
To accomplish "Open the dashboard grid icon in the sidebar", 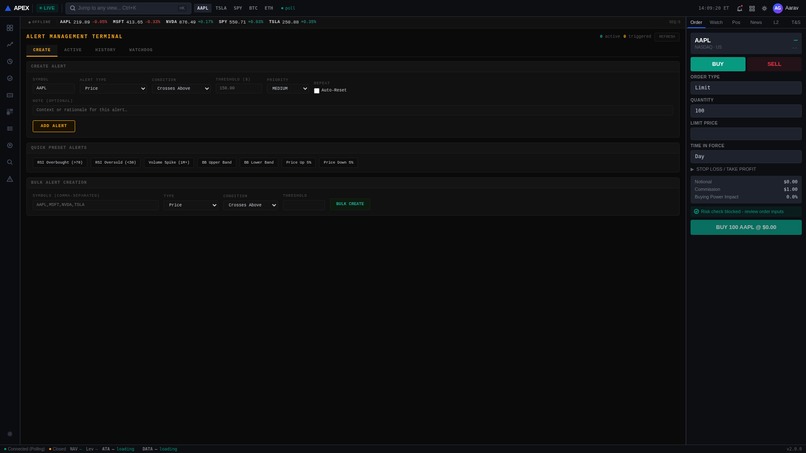I will [10, 28].
